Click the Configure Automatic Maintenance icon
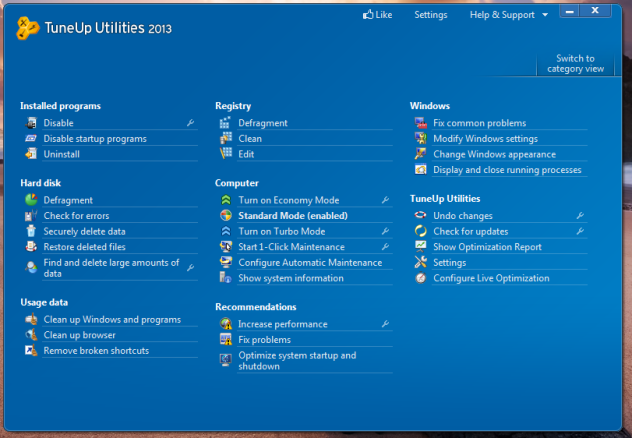 tap(226, 262)
